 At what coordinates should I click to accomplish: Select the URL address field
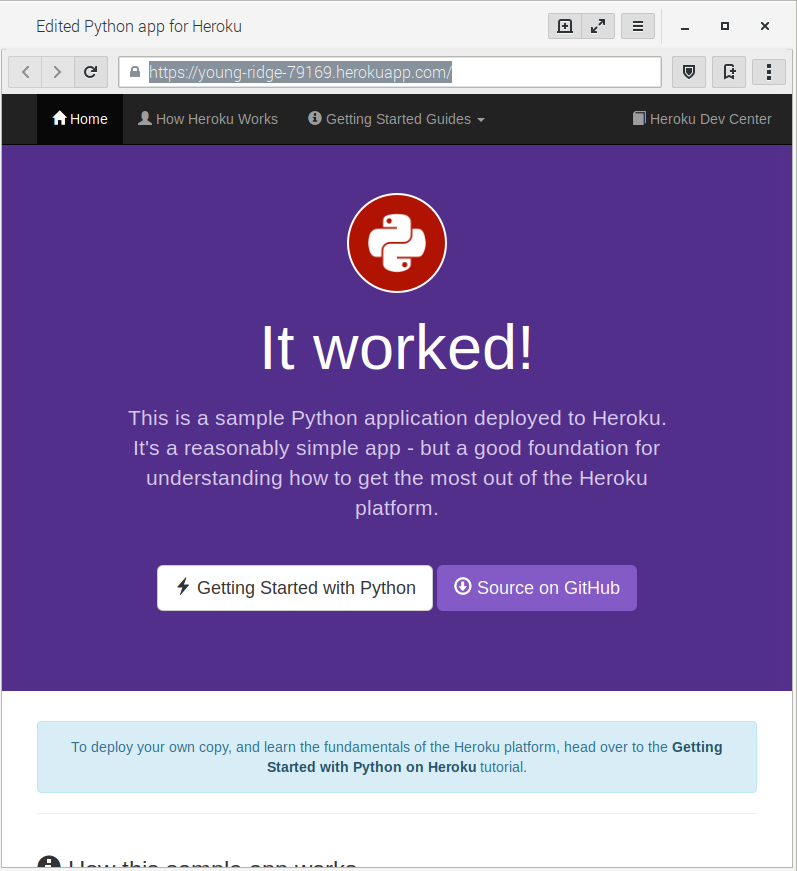400,72
